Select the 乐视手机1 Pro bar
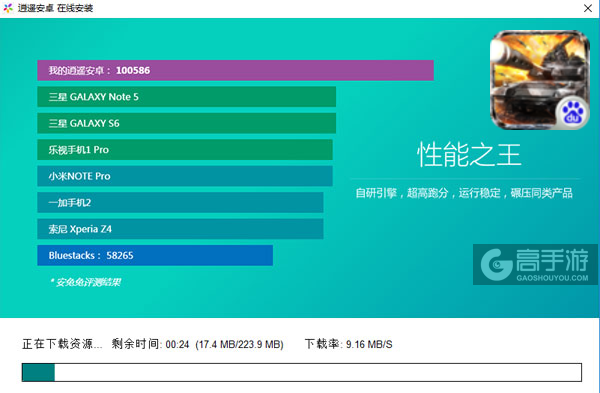Image resolution: width=600 pixels, height=393 pixels. click(x=185, y=150)
